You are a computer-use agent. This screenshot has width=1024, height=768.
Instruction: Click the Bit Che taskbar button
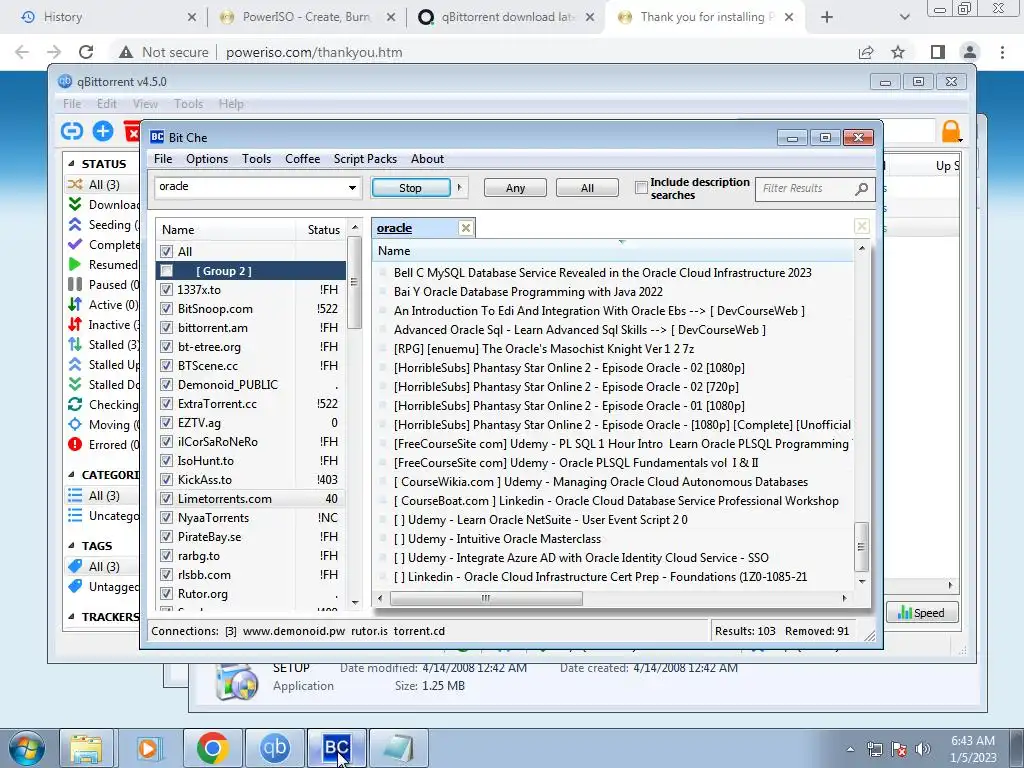tap(336, 748)
